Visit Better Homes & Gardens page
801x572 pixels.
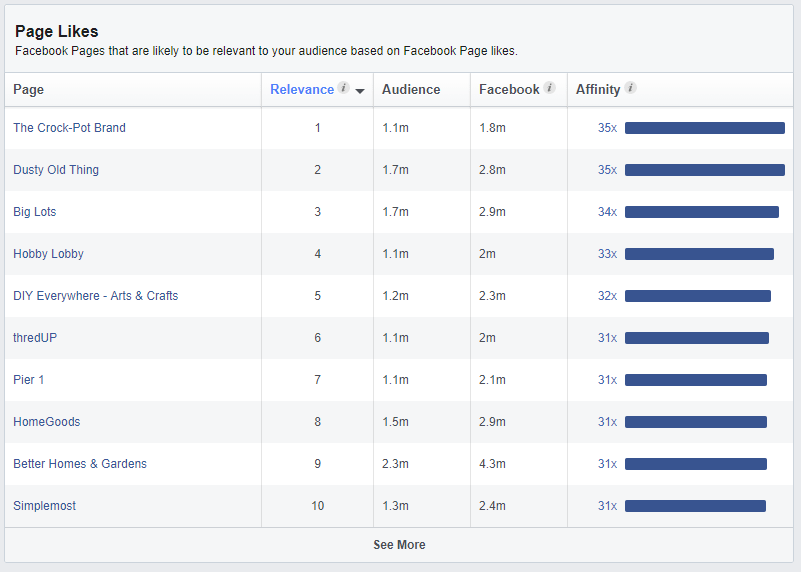pyautogui.click(x=80, y=464)
